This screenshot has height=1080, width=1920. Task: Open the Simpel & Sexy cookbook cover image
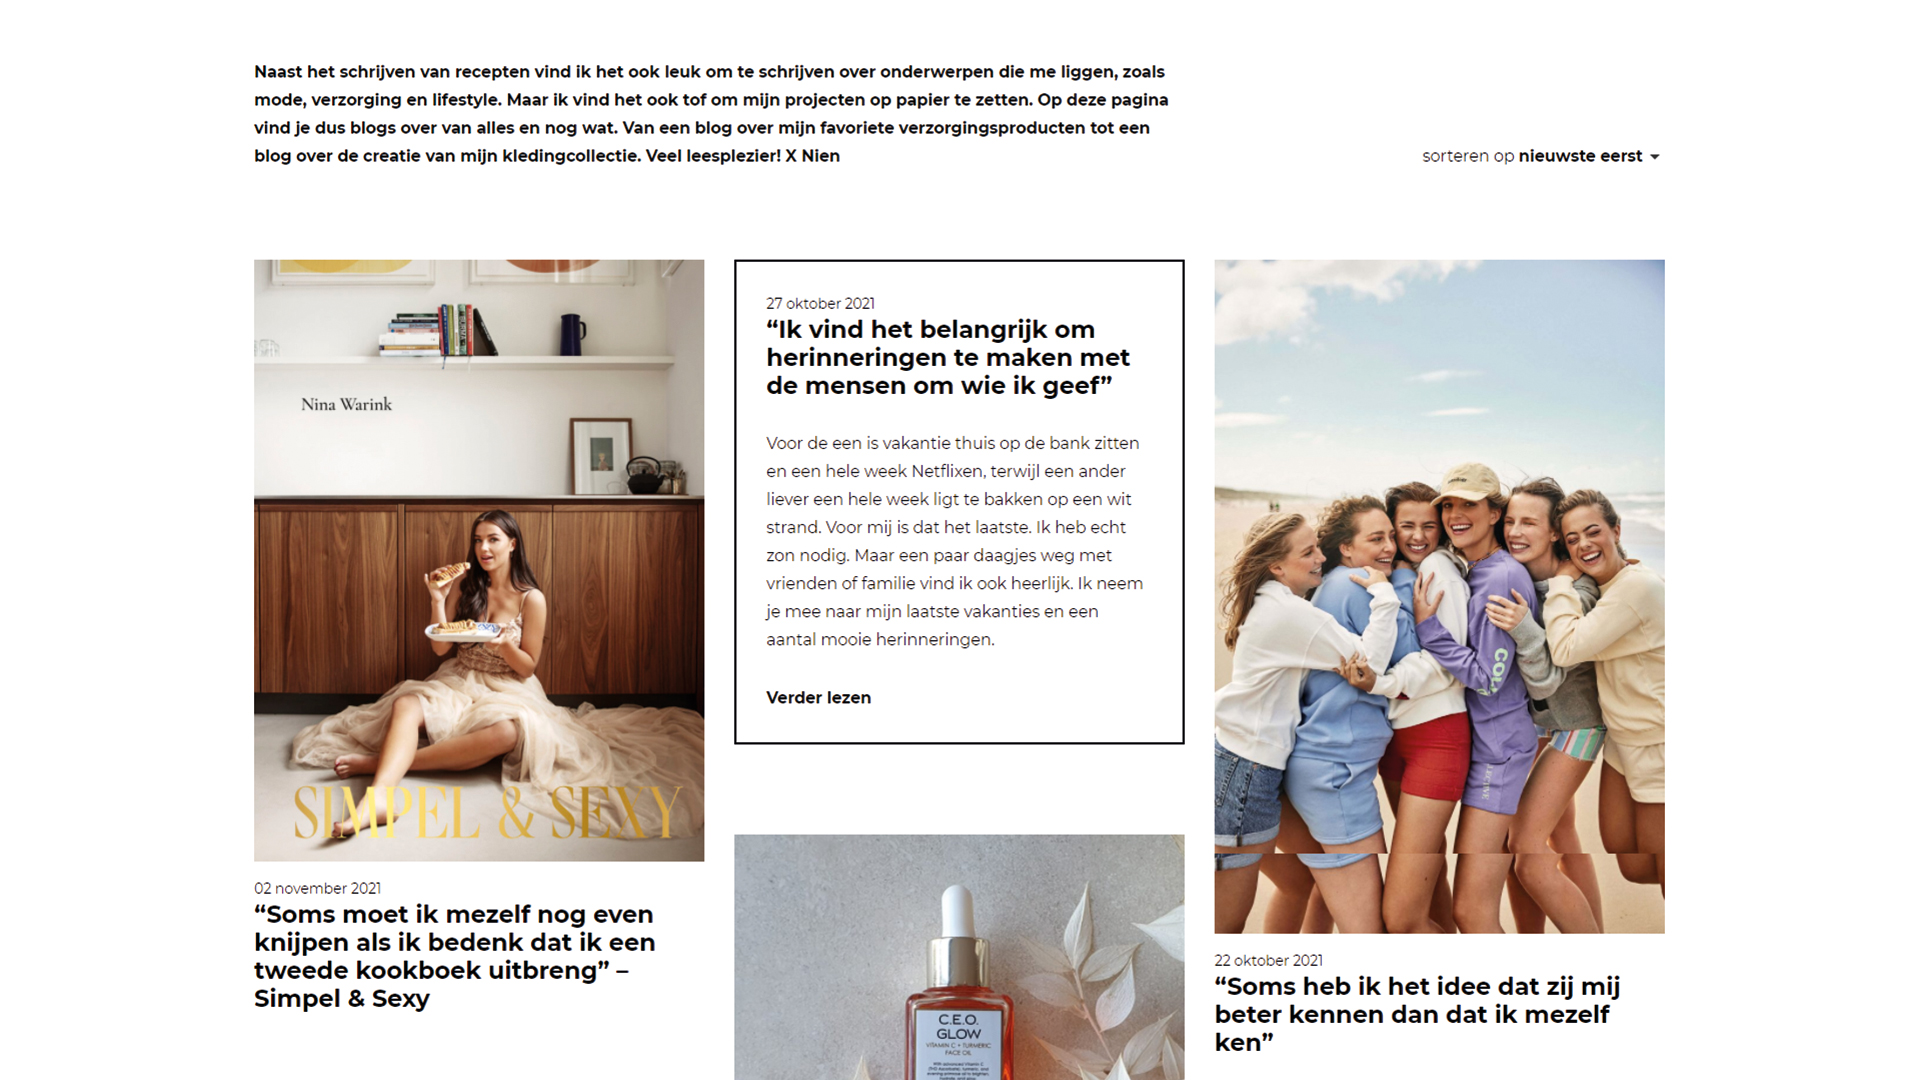pos(479,560)
